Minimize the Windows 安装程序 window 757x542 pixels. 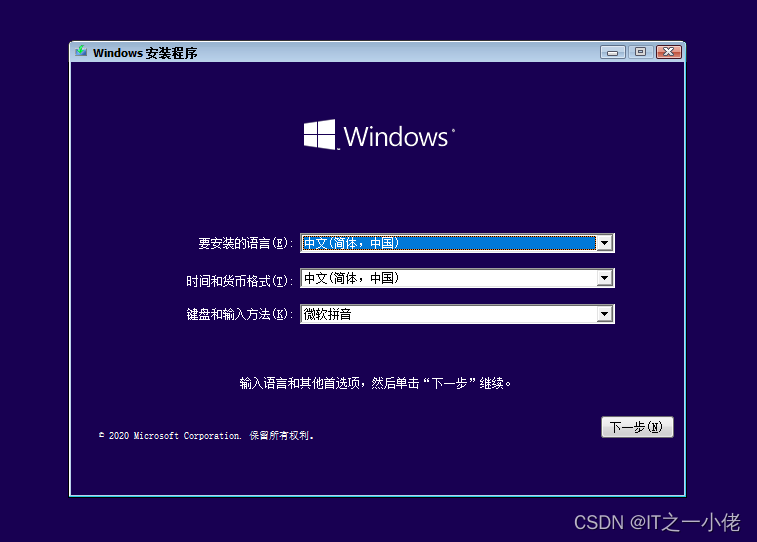pyautogui.click(x=613, y=52)
